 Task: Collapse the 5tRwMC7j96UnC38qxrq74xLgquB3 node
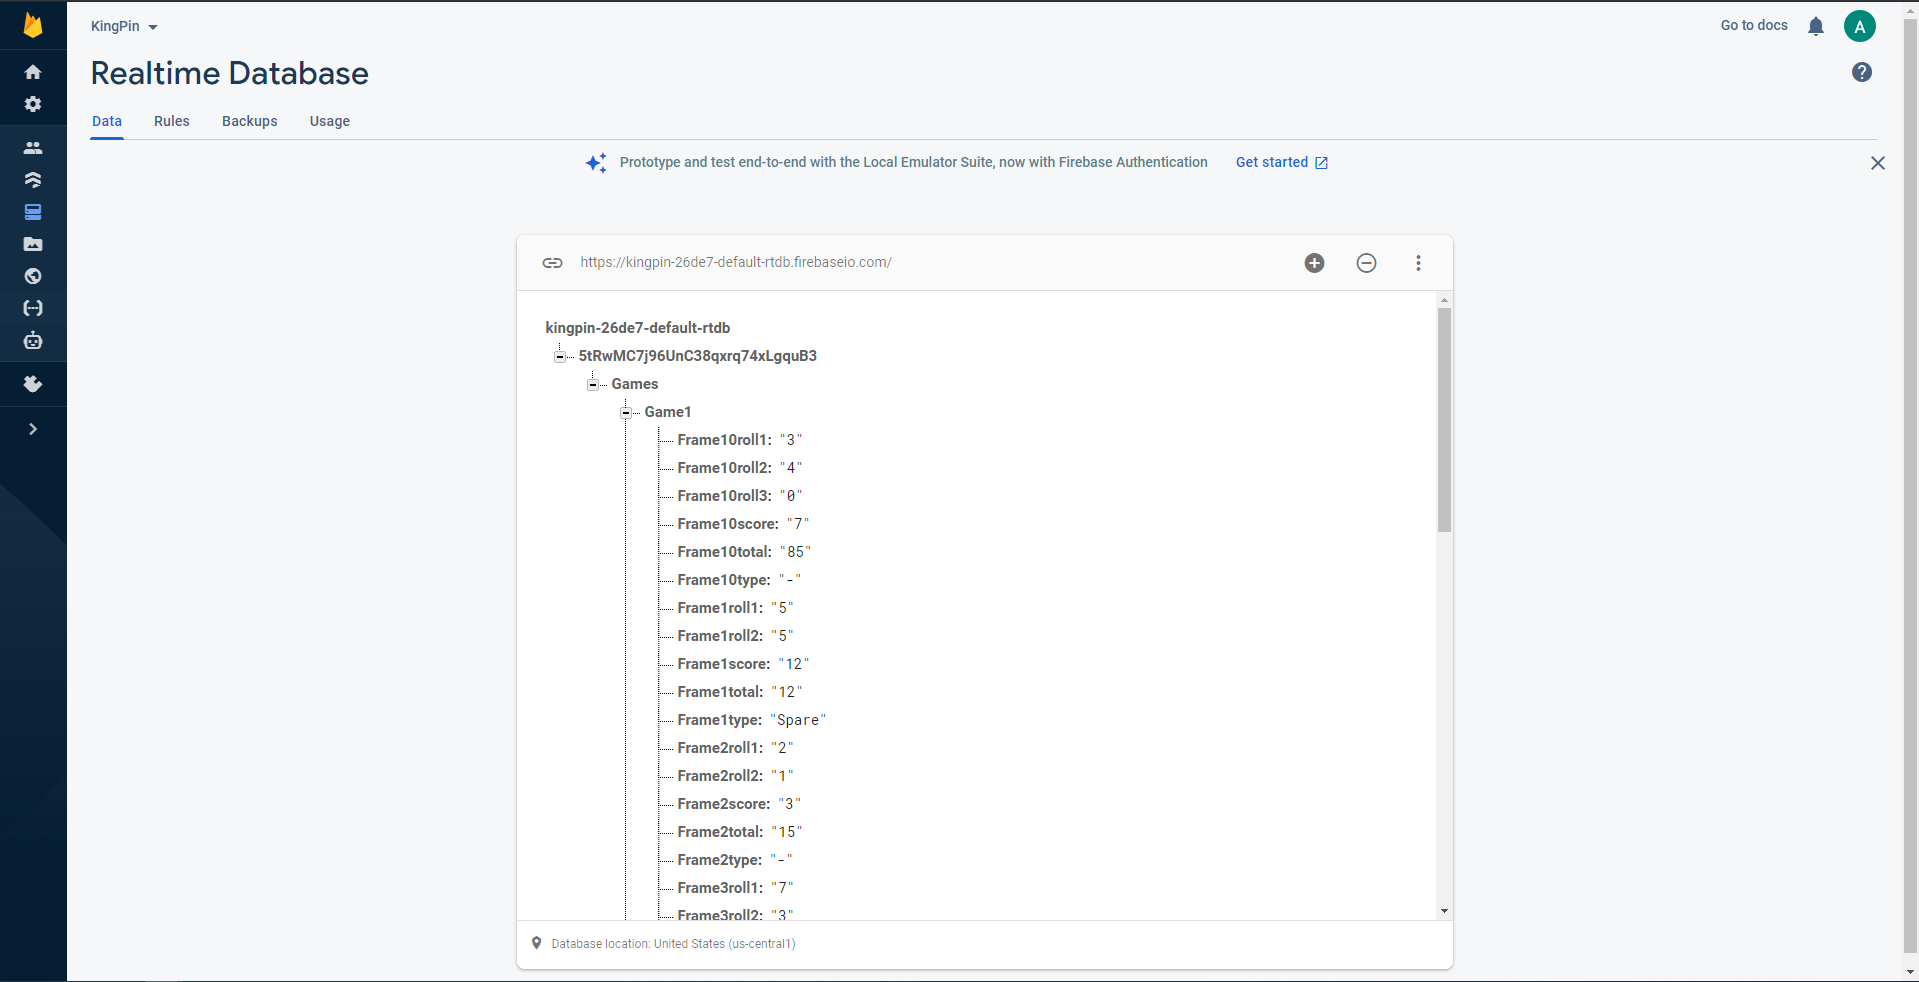tap(560, 356)
